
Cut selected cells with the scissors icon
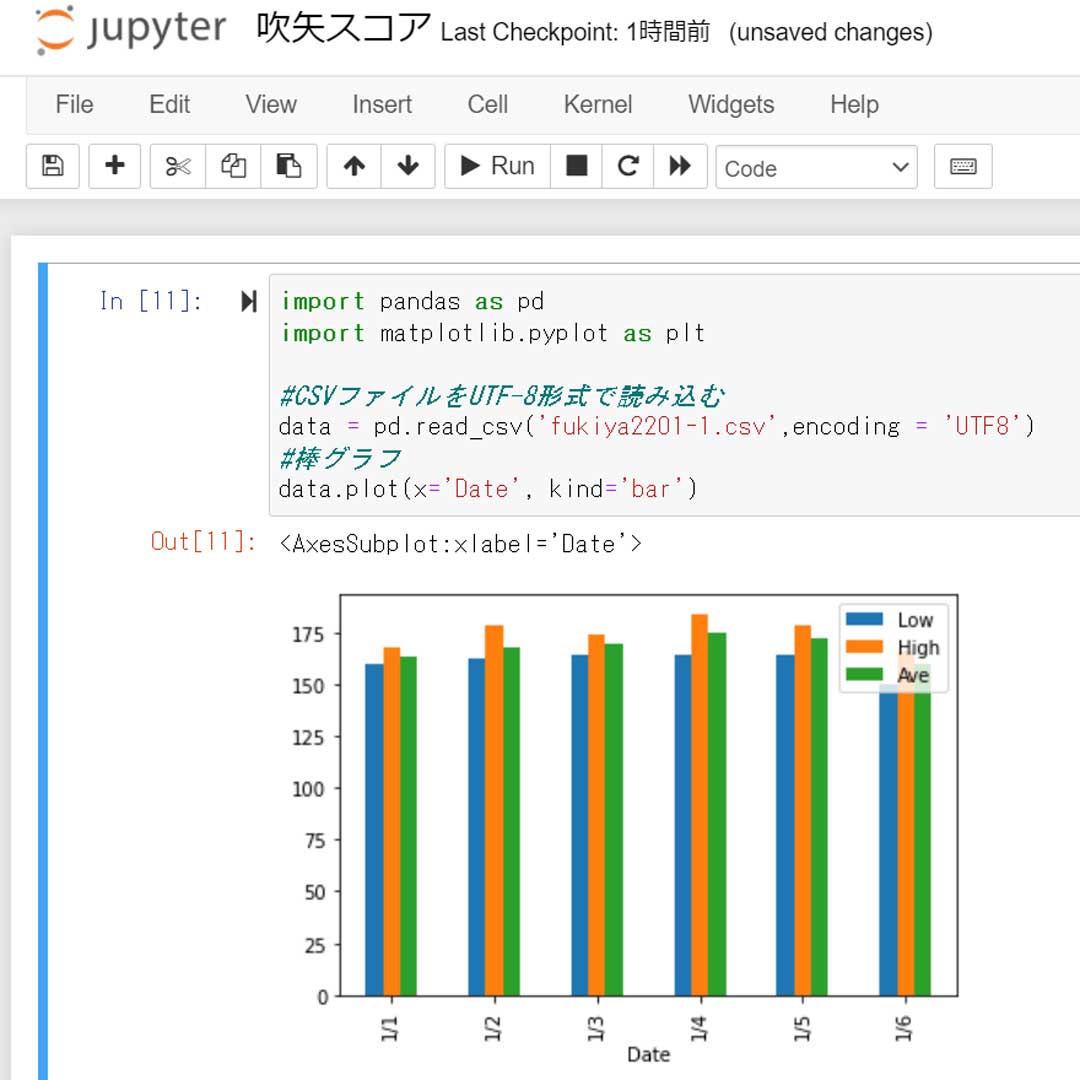point(178,166)
